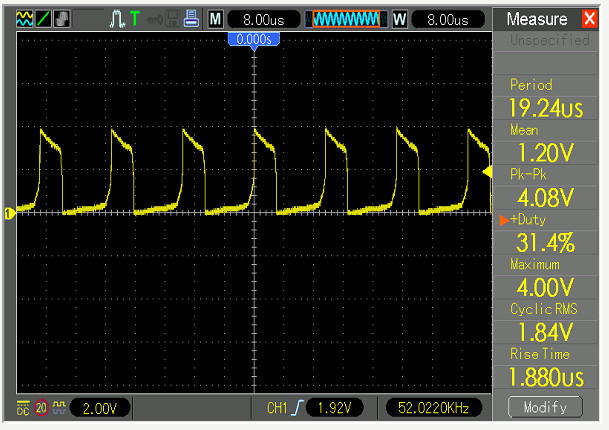Click the green T trigger status icon
This screenshot has width=609, height=430.
coord(134,19)
